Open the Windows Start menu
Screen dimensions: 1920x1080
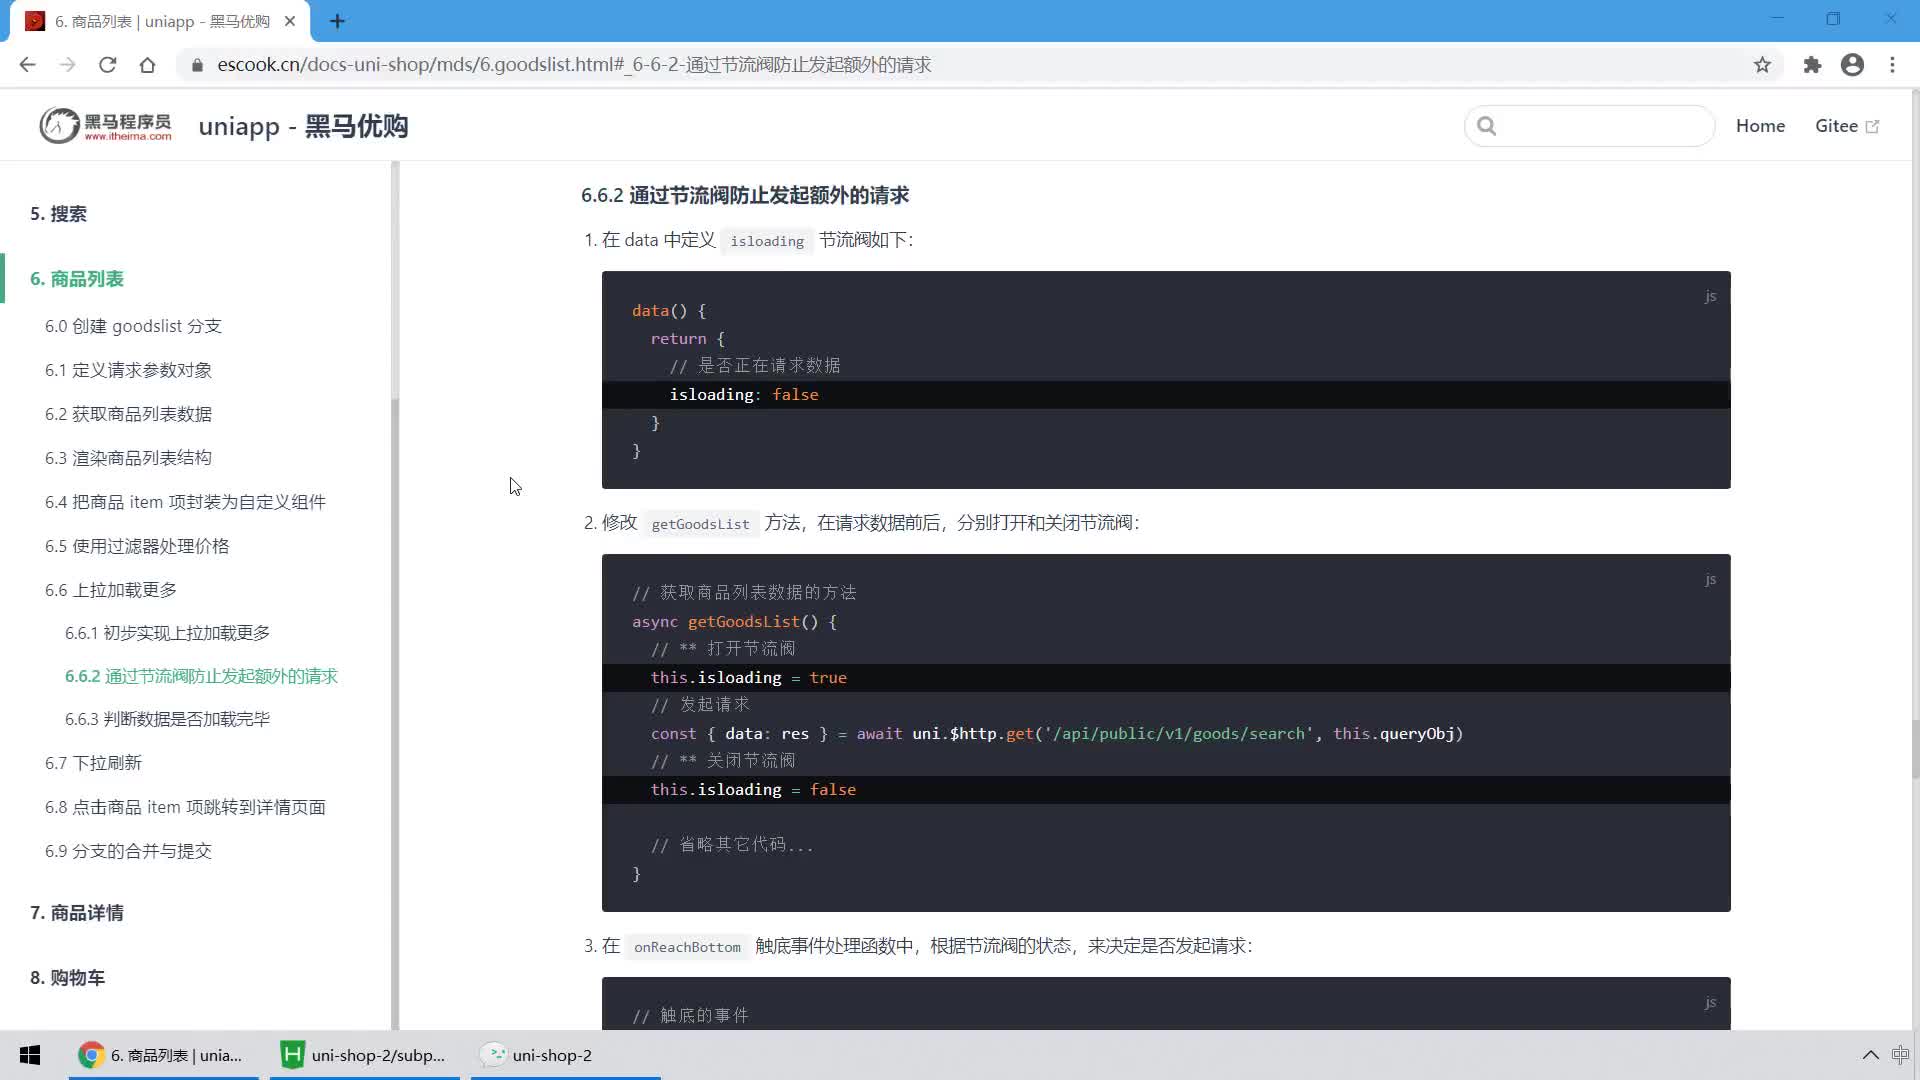[30, 1055]
